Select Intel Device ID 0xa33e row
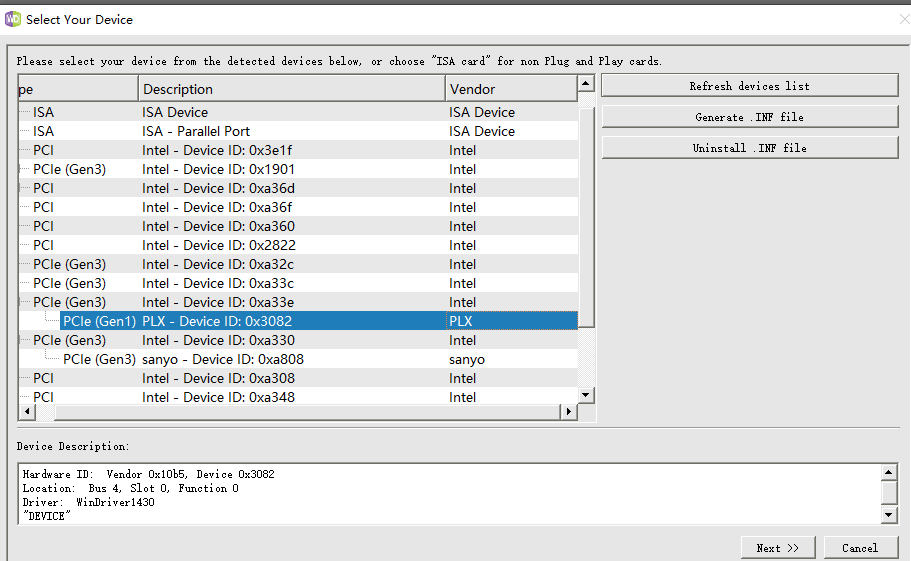 [298, 302]
